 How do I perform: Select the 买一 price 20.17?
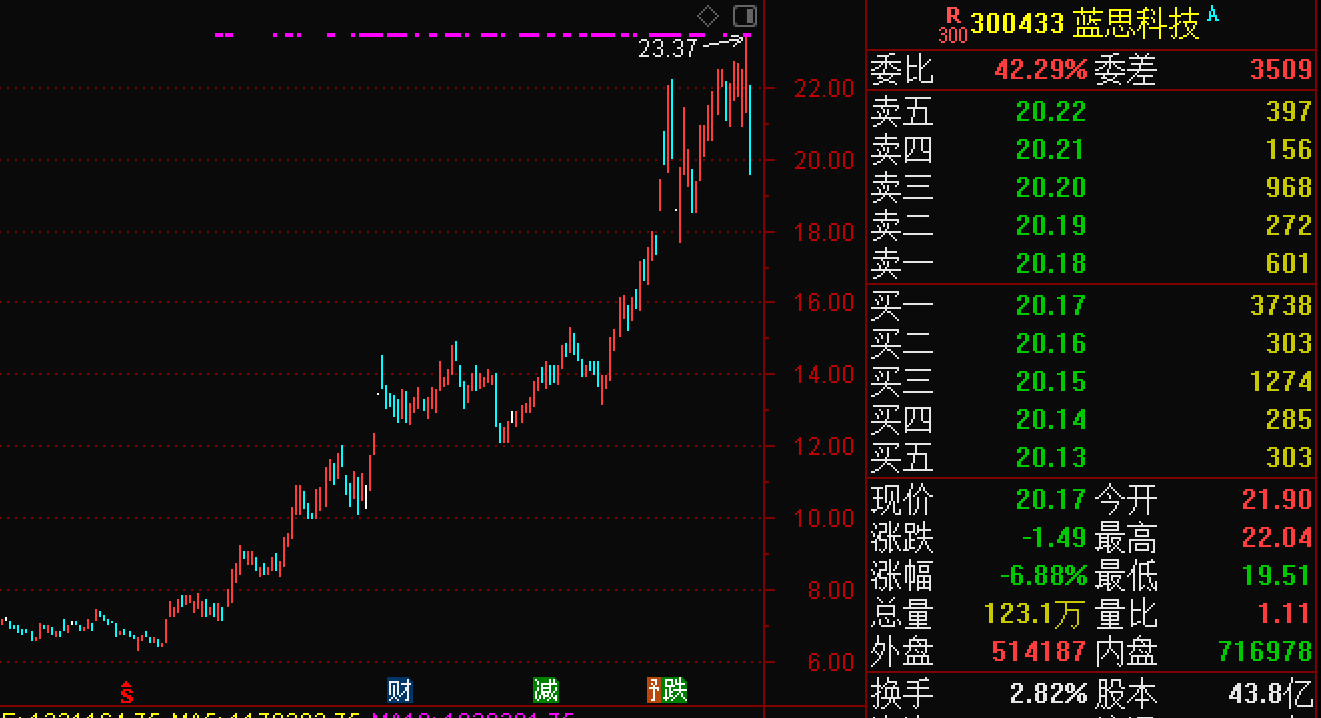point(1050,306)
